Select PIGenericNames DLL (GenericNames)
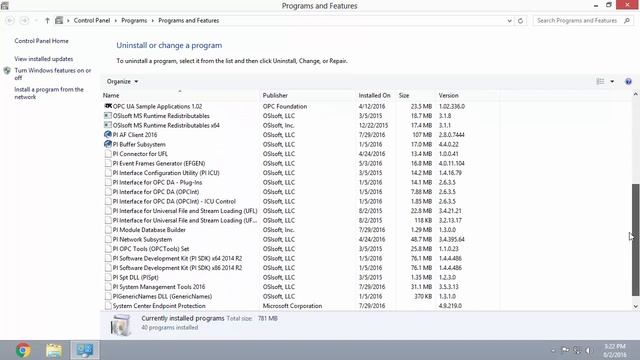 [300, 296]
